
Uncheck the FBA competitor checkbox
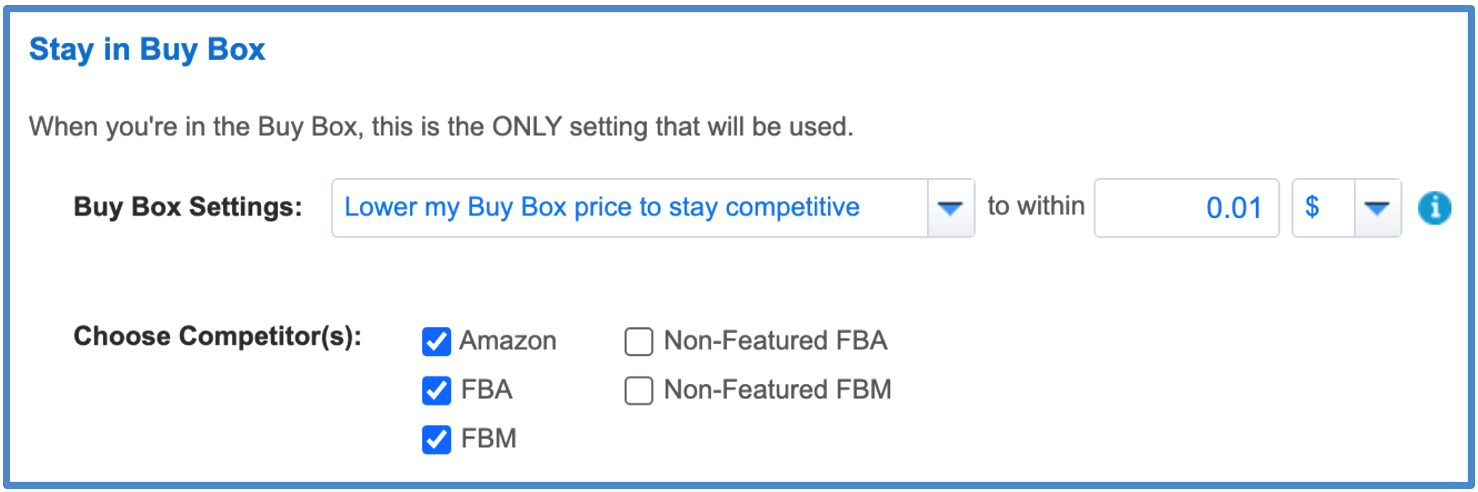pyautogui.click(x=437, y=390)
